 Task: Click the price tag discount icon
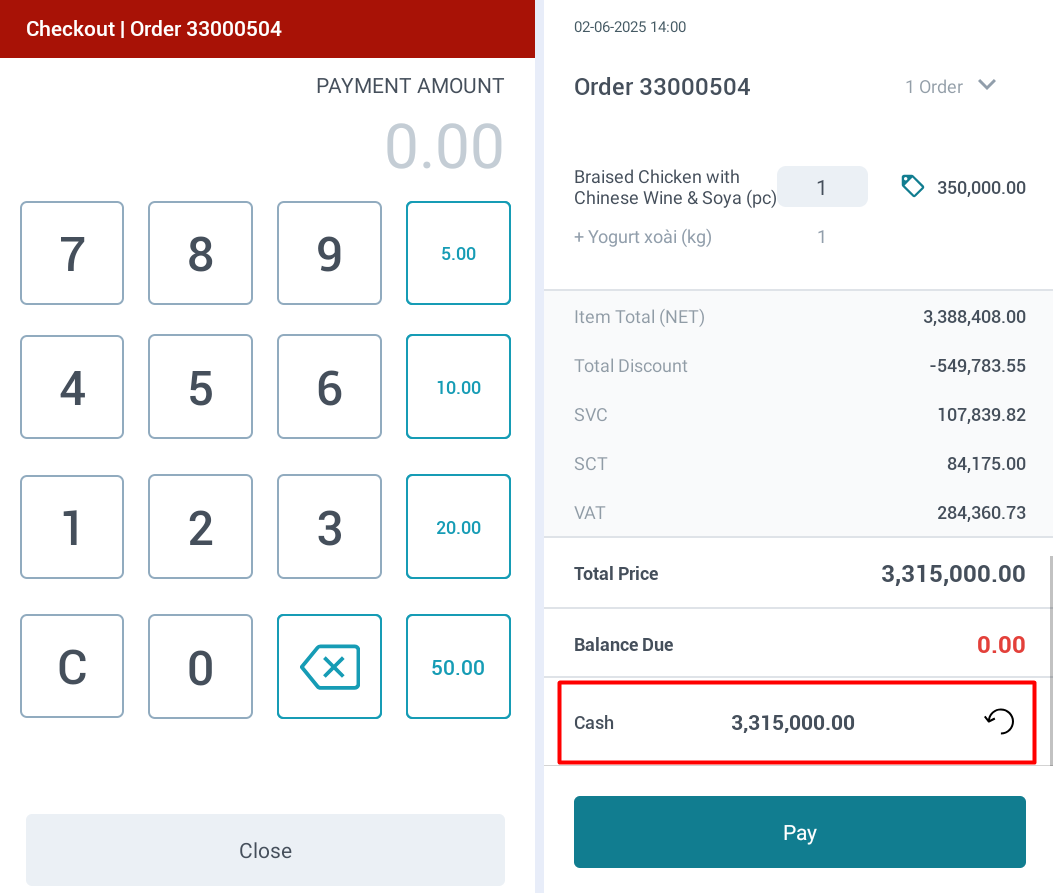click(912, 186)
